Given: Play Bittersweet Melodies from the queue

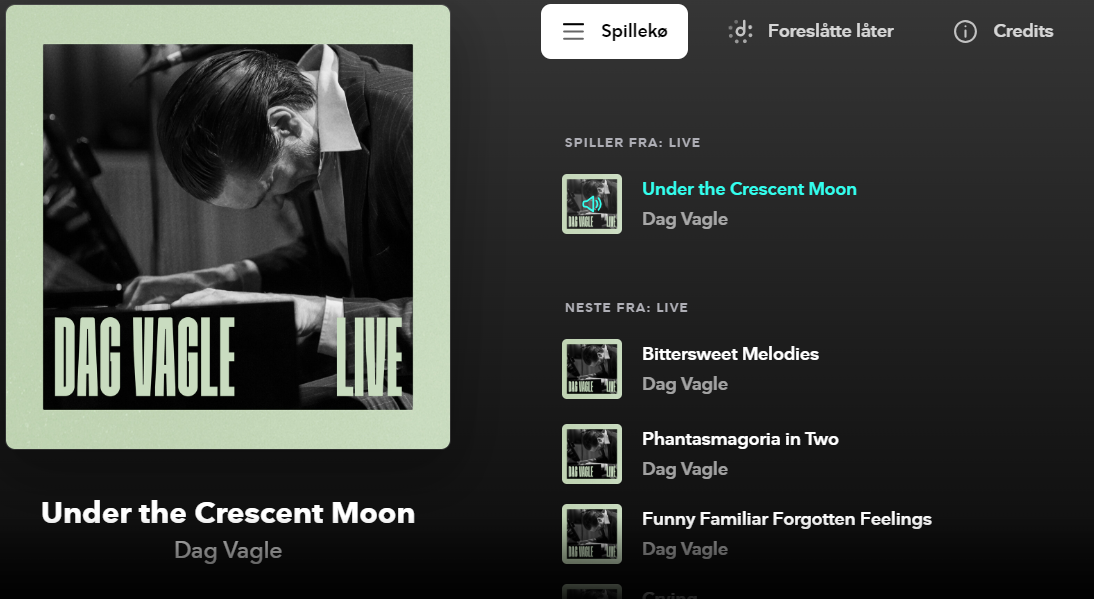Looking at the screenshot, I should [730, 354].
